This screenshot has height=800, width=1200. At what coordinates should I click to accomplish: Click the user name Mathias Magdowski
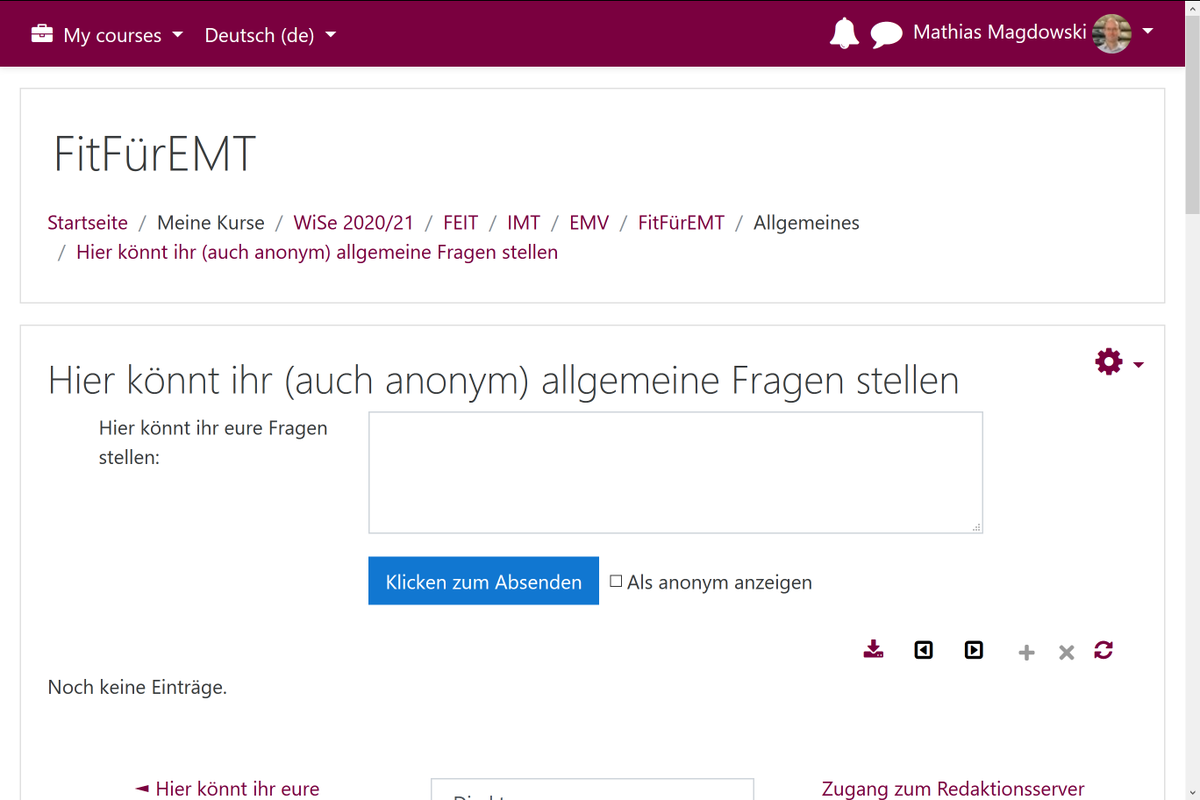click(1000, 33)
